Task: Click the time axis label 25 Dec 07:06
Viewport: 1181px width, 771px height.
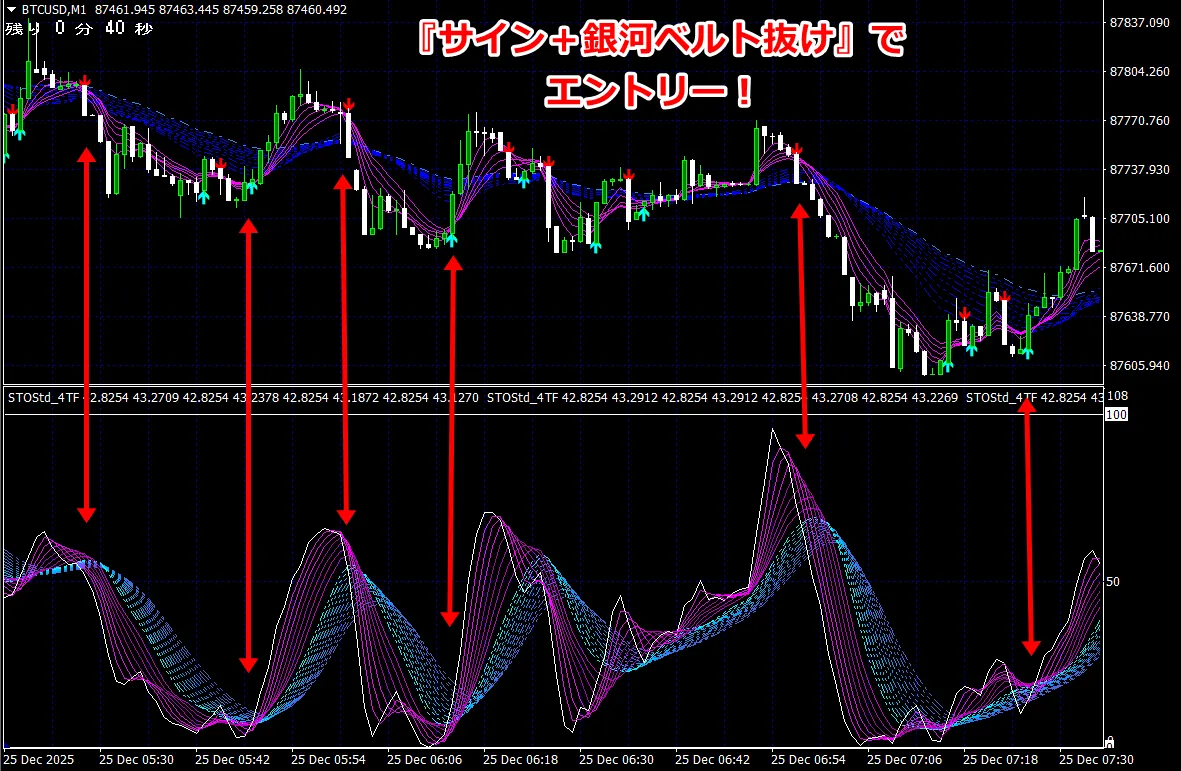Action: tap(905, 760)
